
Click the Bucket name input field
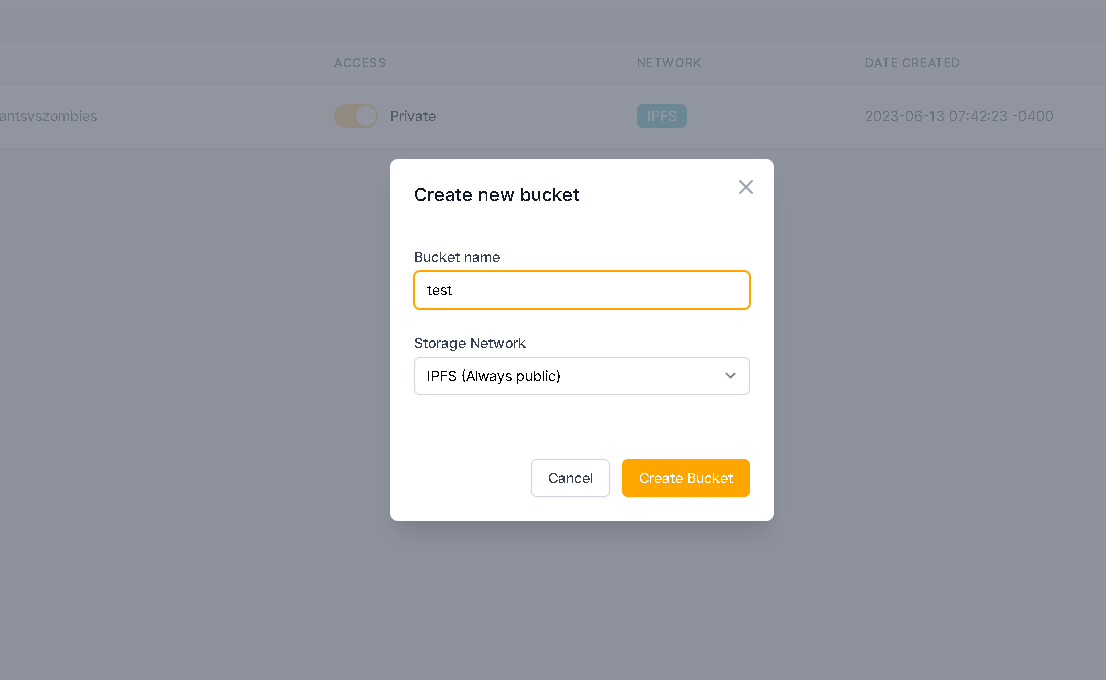click(581, 290)
